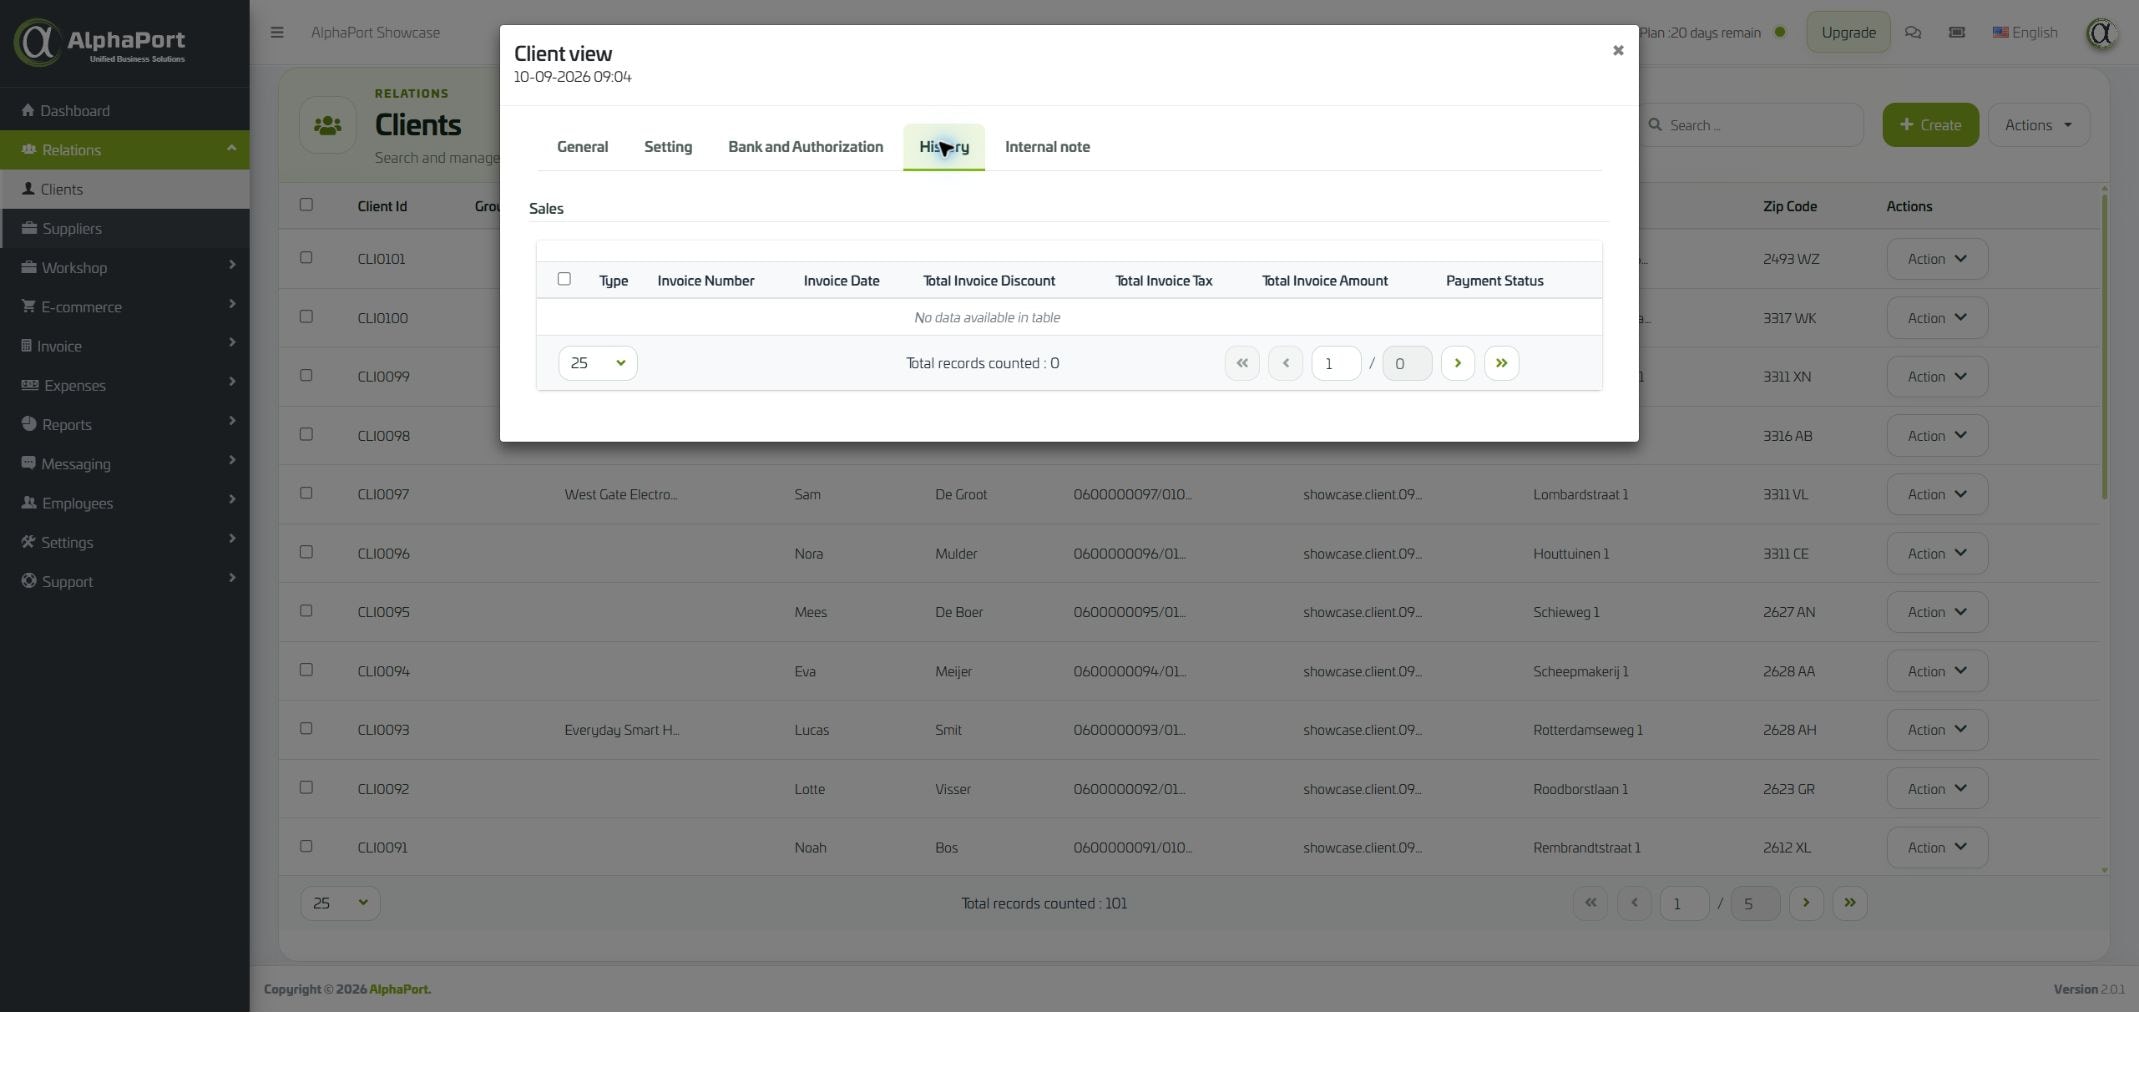This screenshot has width=2139, height=1080.
Task: Expand the Reports sidebar menu
Action: [125, 424]
